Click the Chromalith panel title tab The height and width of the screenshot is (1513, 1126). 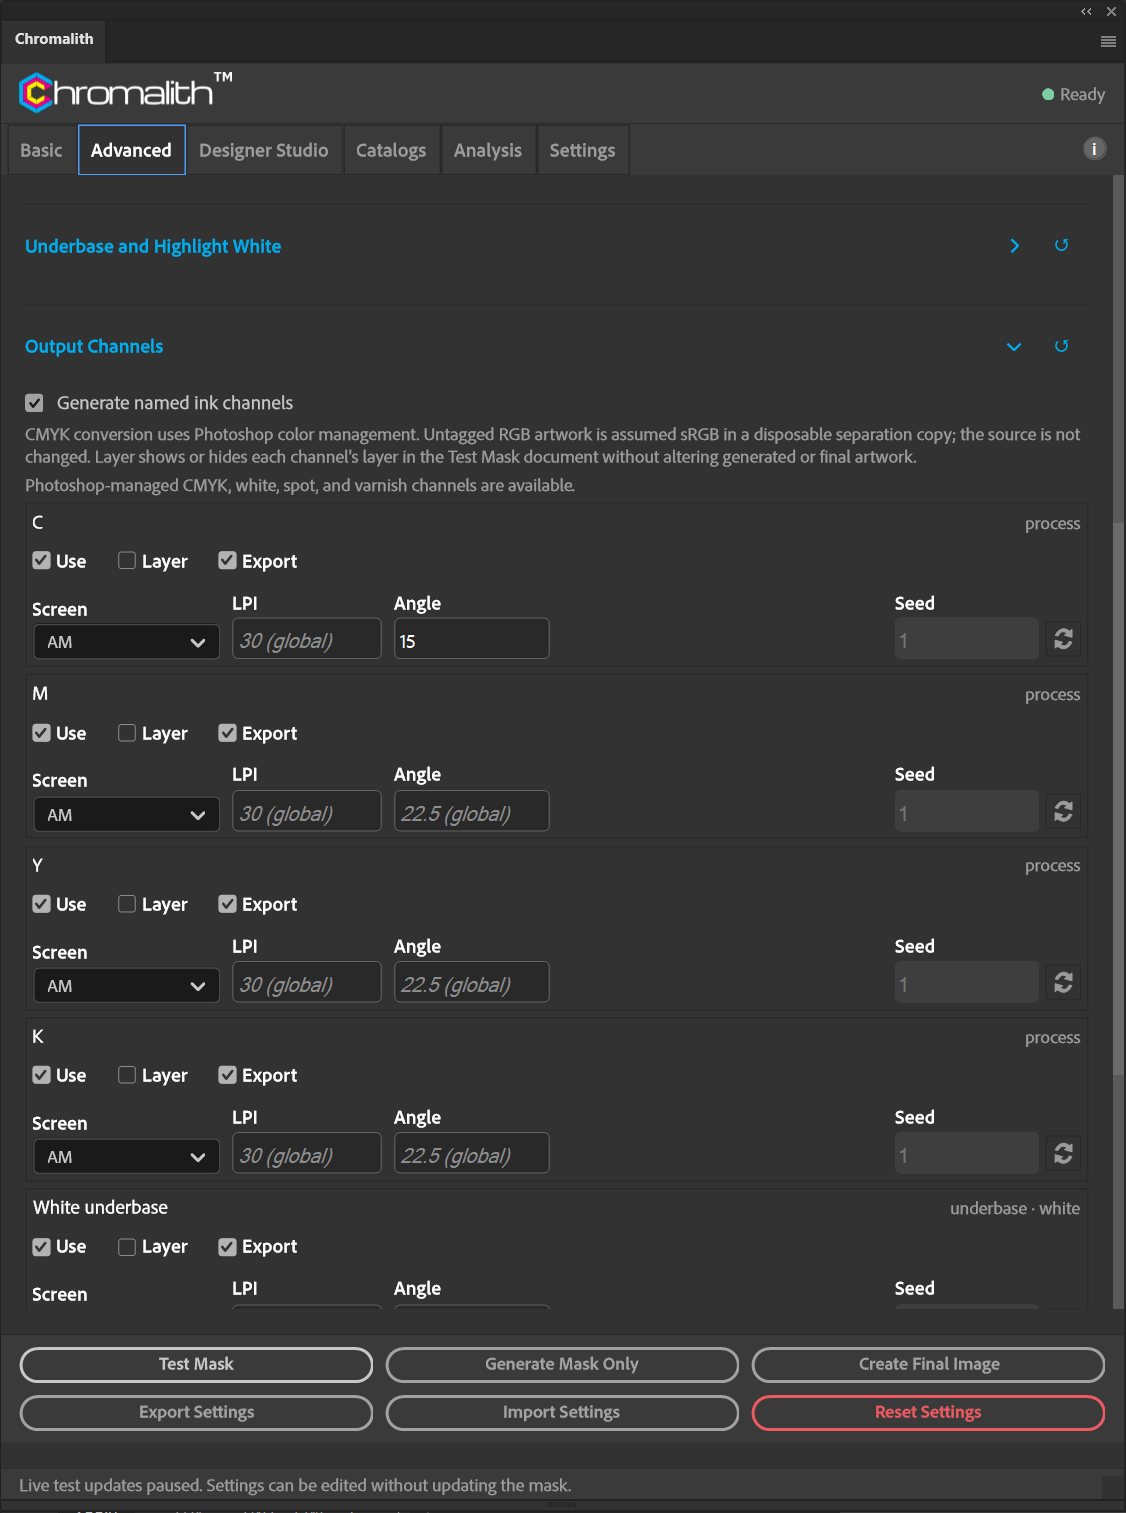tap(54, 39)
